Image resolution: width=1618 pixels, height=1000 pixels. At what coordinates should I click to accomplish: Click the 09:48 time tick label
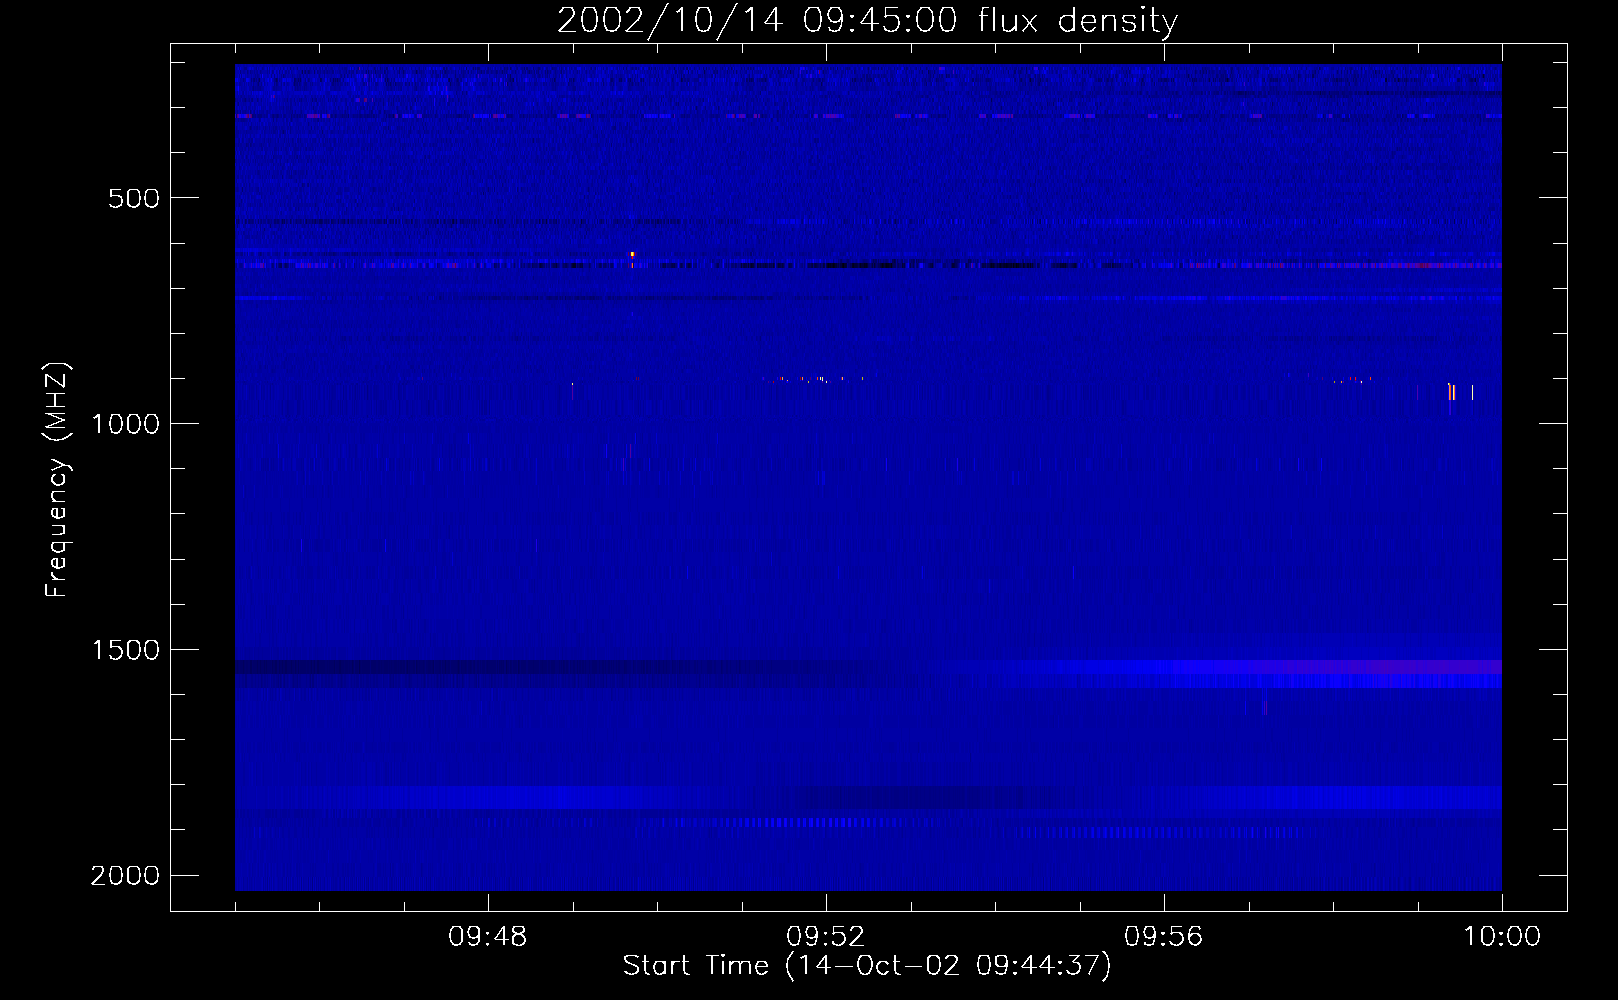(488, 937)
